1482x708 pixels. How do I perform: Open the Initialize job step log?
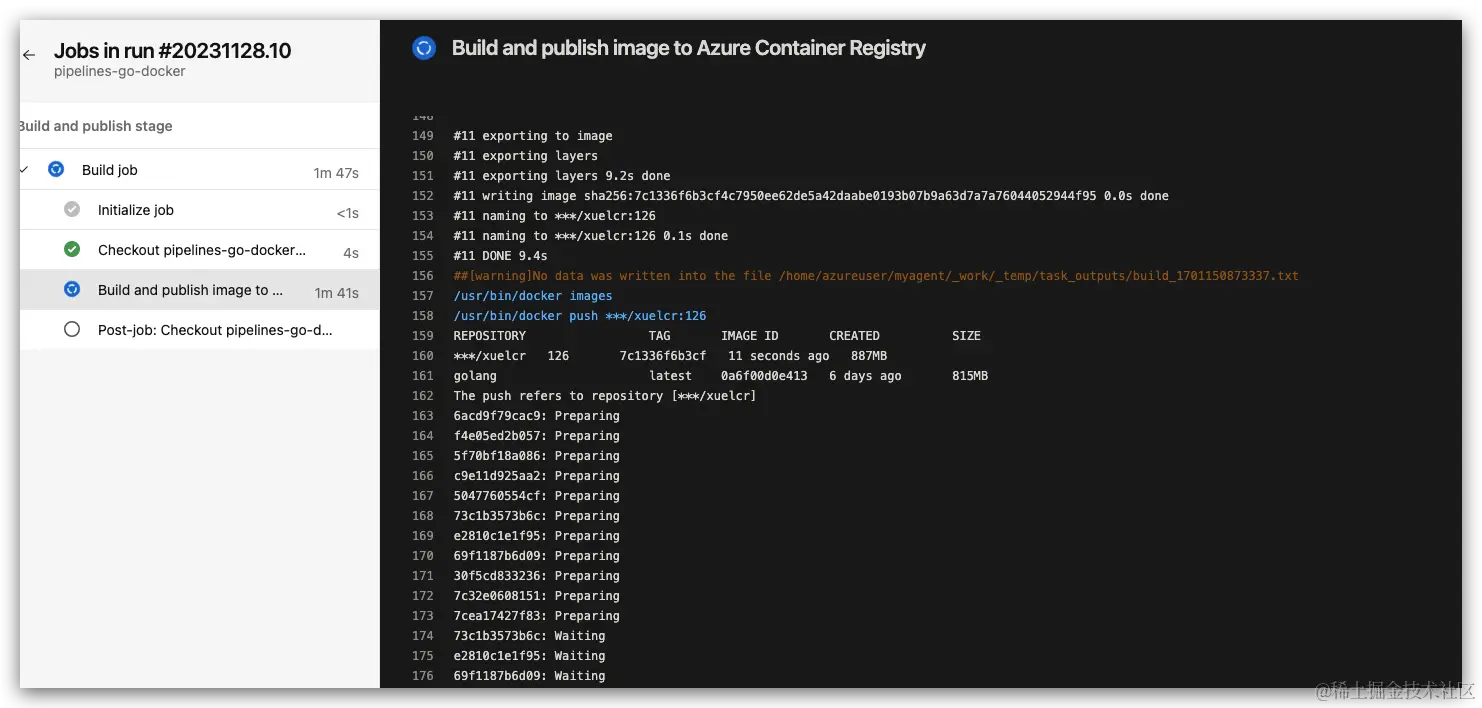coord(136,210)
